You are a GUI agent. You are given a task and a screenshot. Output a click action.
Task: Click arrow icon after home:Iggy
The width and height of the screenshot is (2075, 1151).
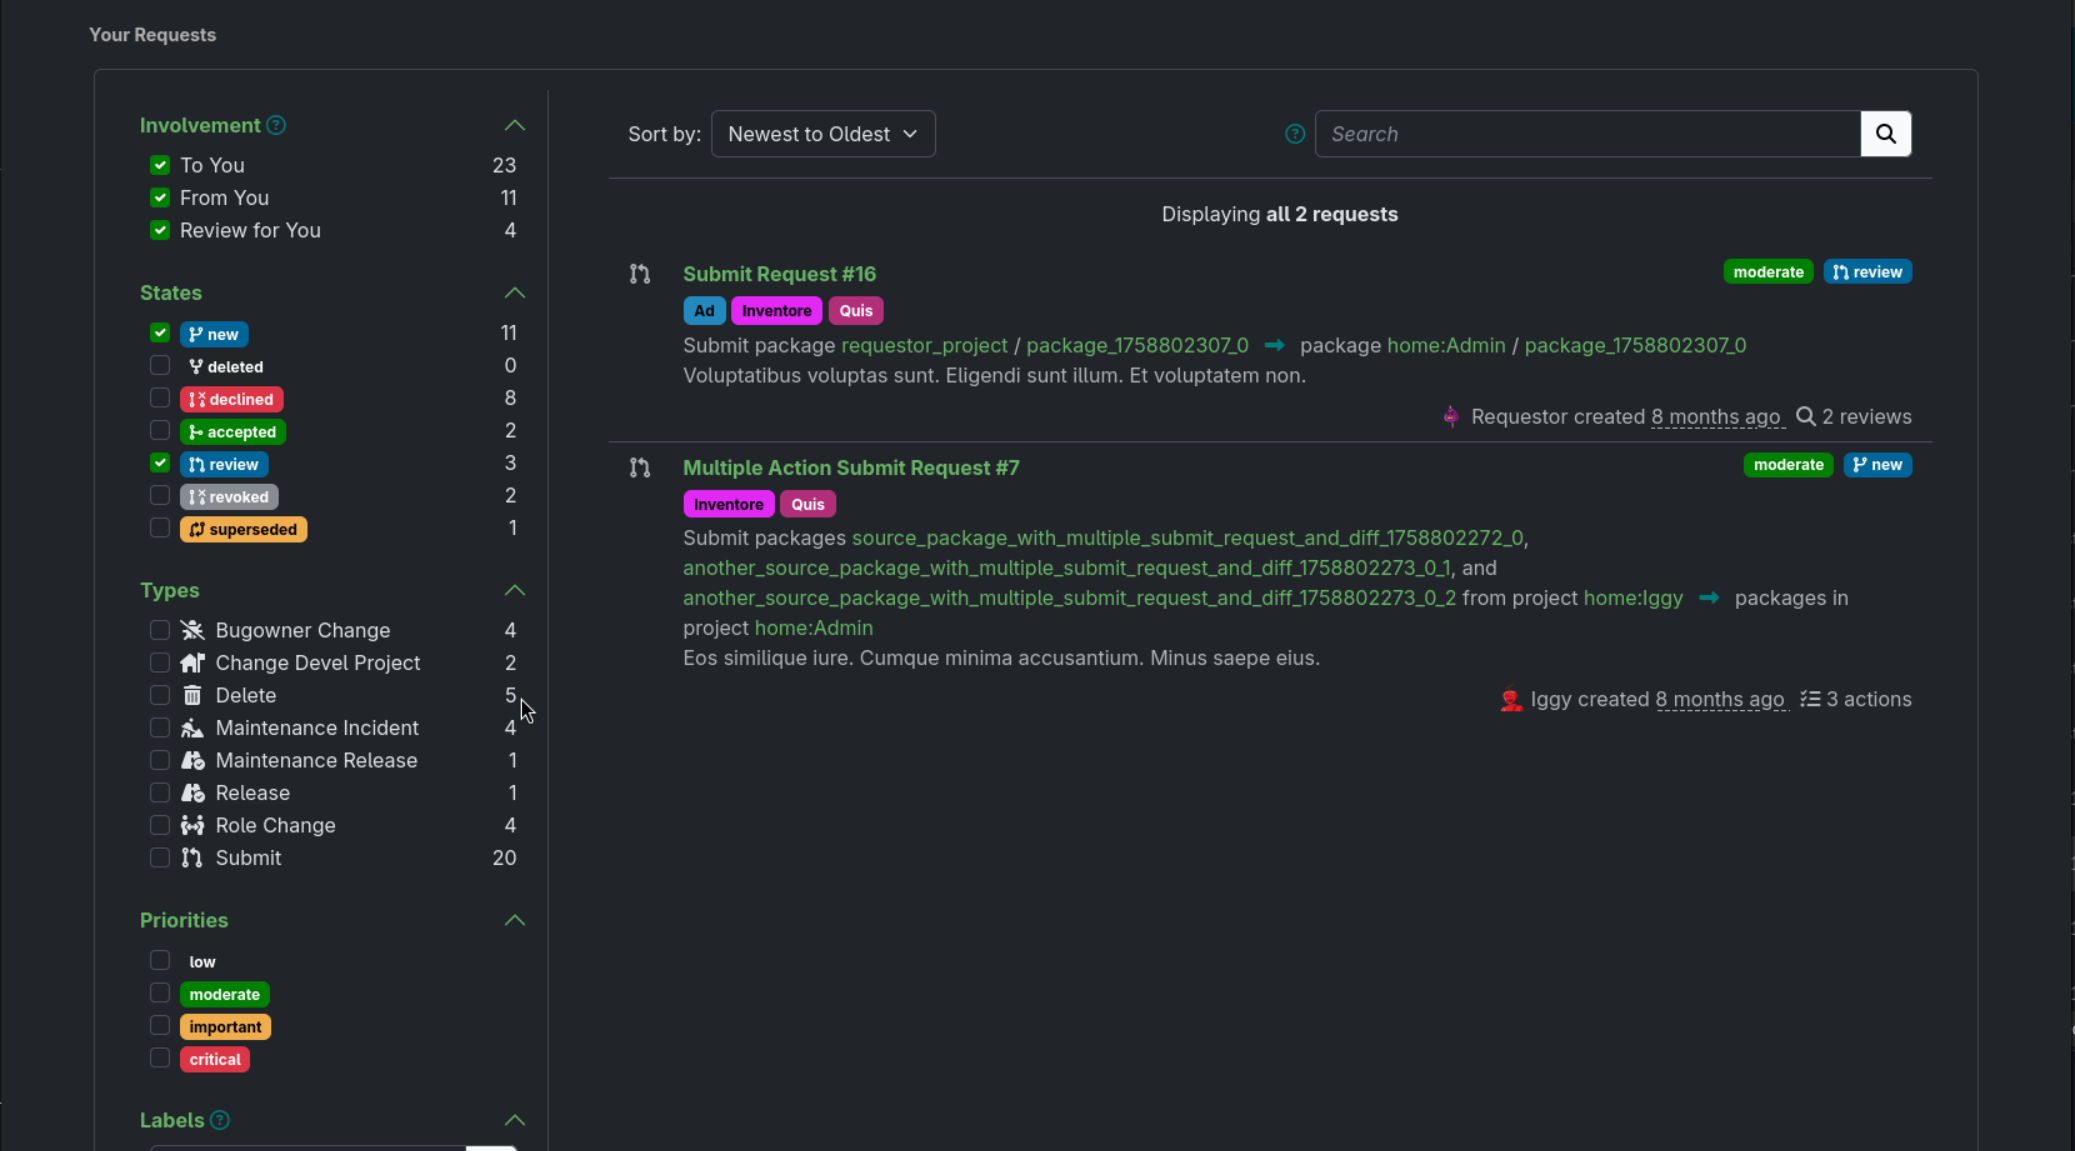[x=1709, y=598]
